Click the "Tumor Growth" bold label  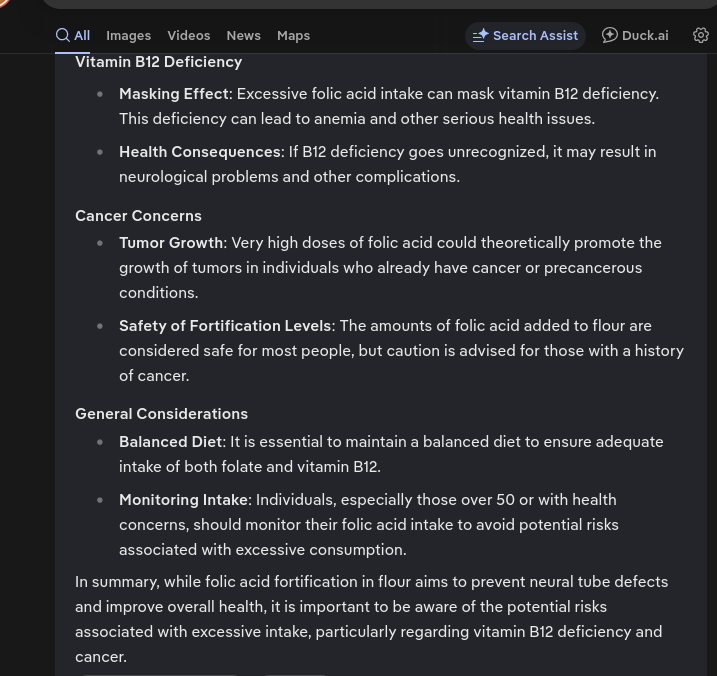pos(171,243)
